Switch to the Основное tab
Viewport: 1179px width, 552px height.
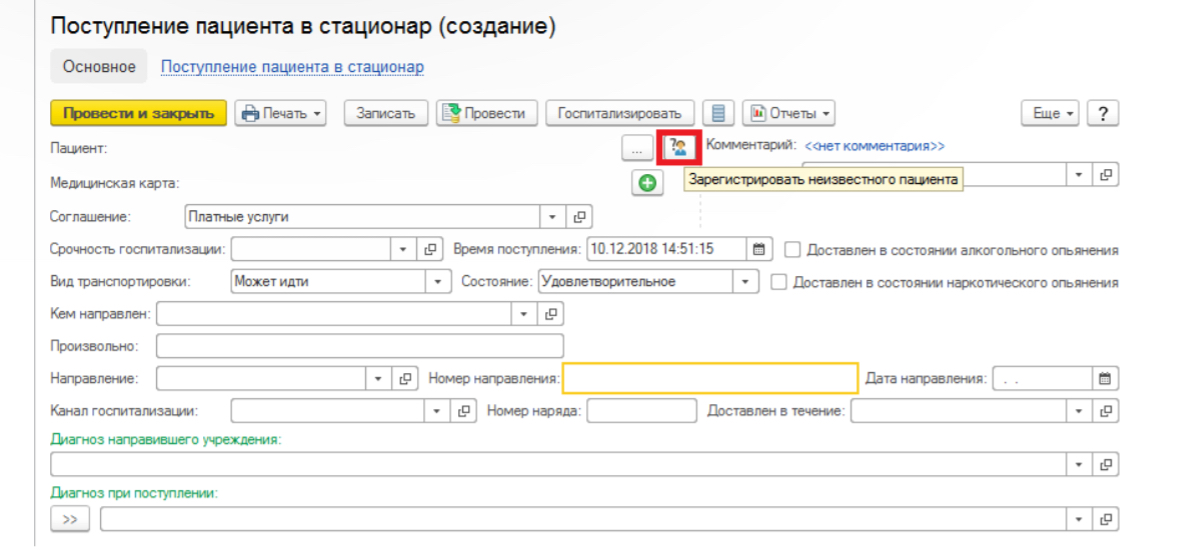point(99,67)
